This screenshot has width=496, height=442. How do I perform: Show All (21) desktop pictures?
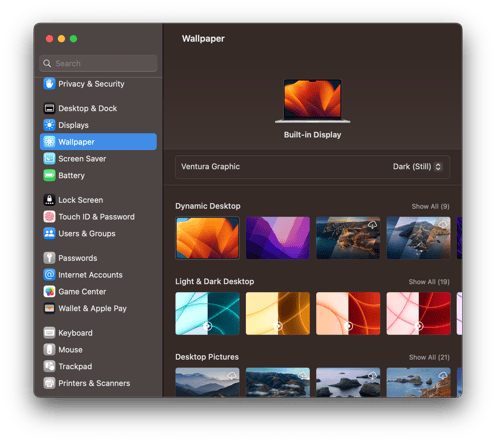pos(429,357)
